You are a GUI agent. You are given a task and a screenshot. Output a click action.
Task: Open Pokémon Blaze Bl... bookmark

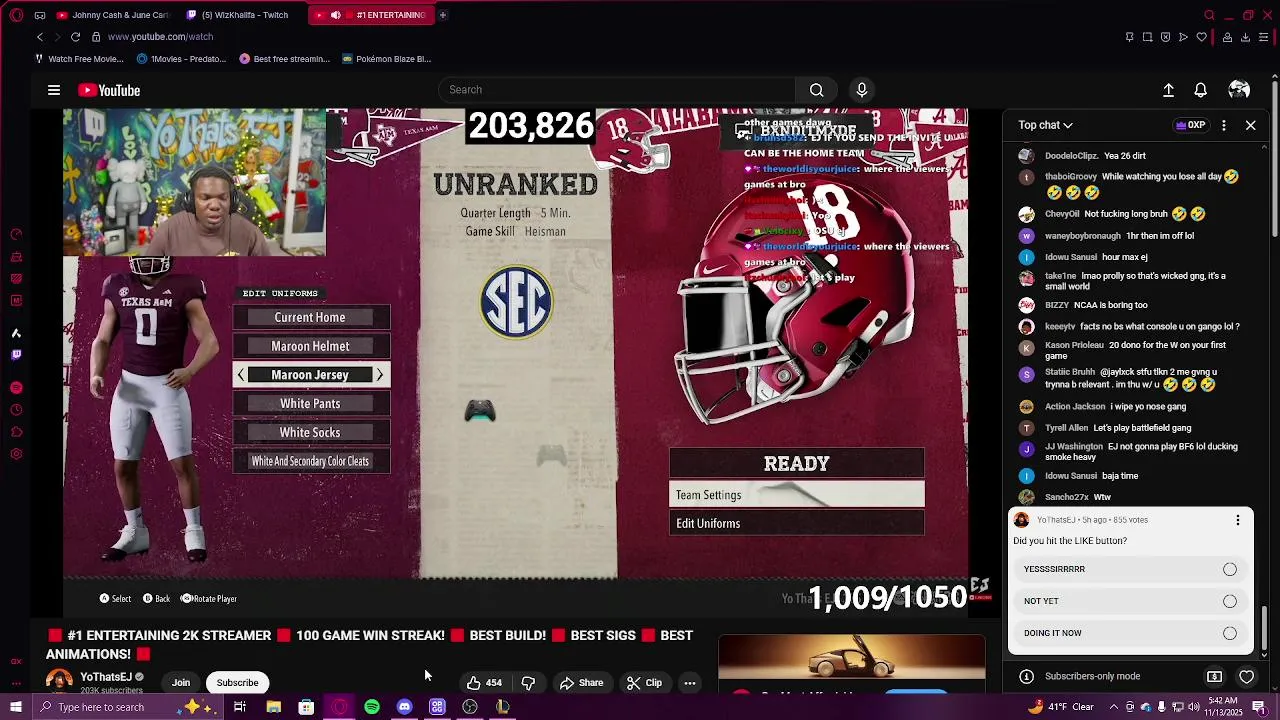(386, 59)
